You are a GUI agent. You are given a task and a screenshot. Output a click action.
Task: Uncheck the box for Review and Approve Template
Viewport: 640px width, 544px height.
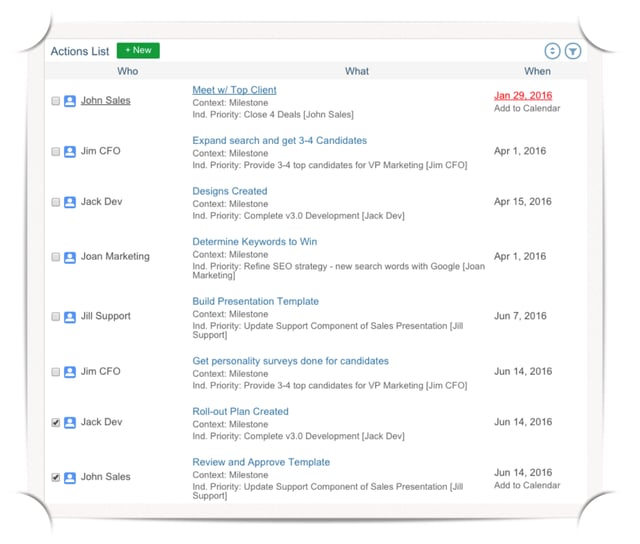56,477
